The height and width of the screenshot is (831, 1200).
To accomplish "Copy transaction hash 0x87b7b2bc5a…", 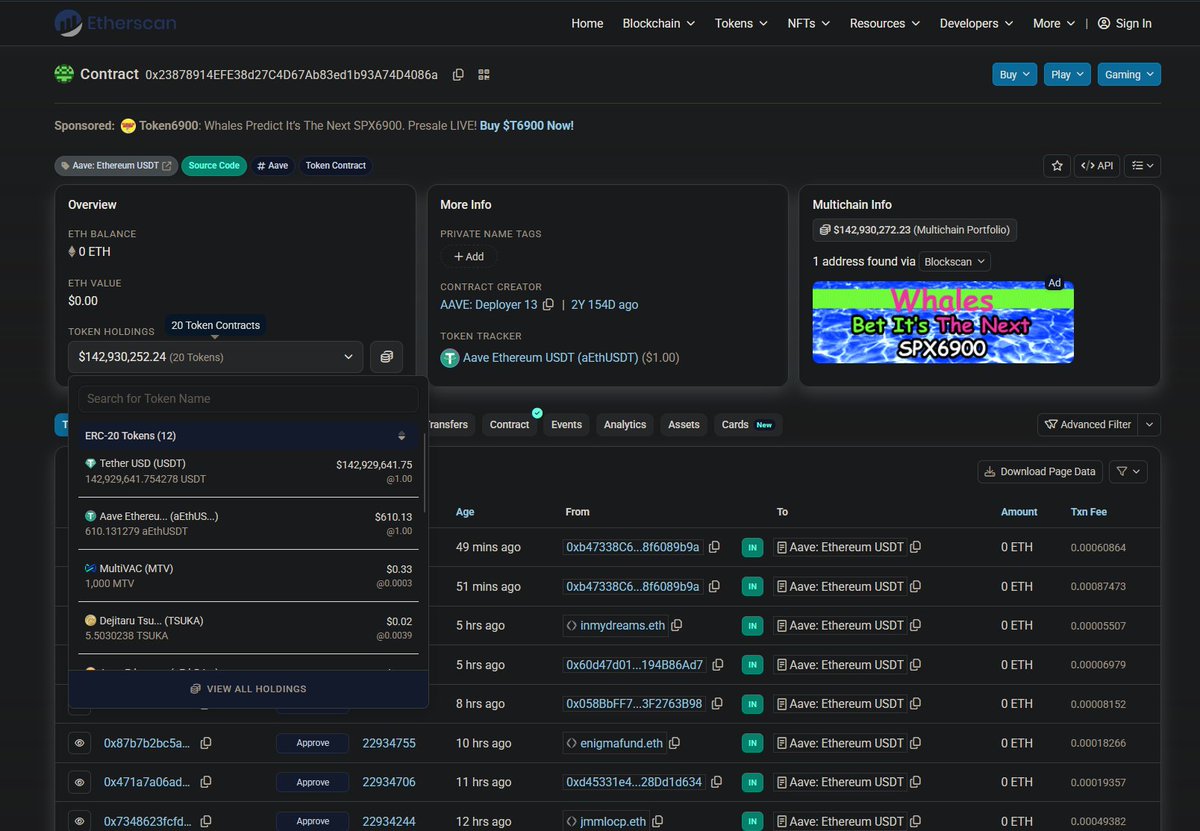I will coord(206,744).
